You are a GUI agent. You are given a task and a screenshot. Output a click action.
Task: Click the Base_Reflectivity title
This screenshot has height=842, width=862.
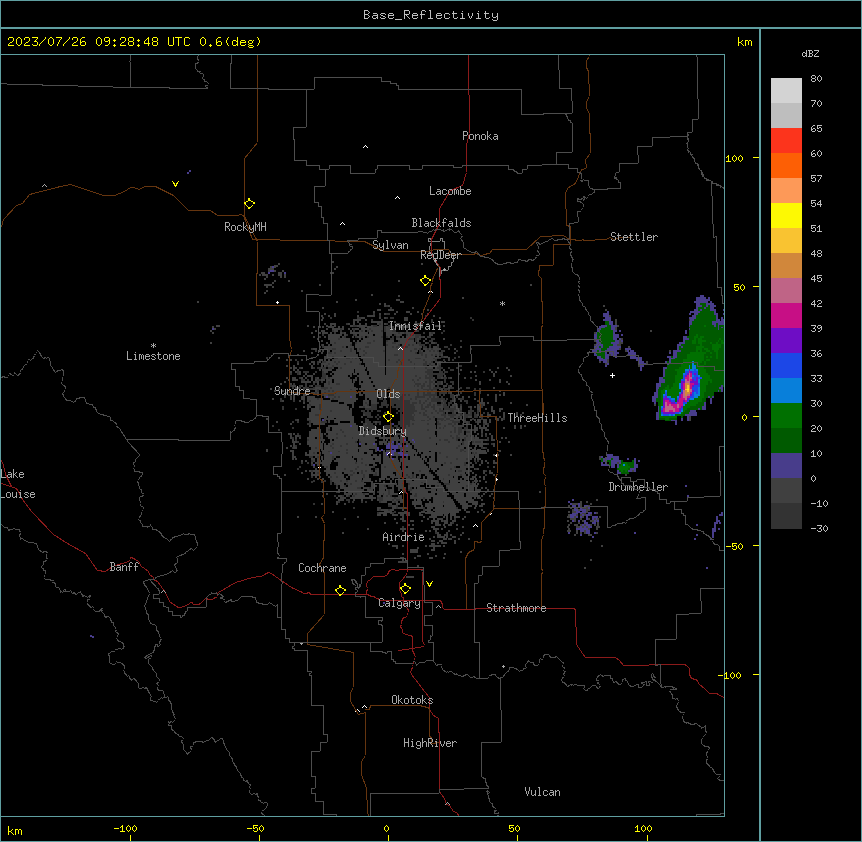coord(431,15)
